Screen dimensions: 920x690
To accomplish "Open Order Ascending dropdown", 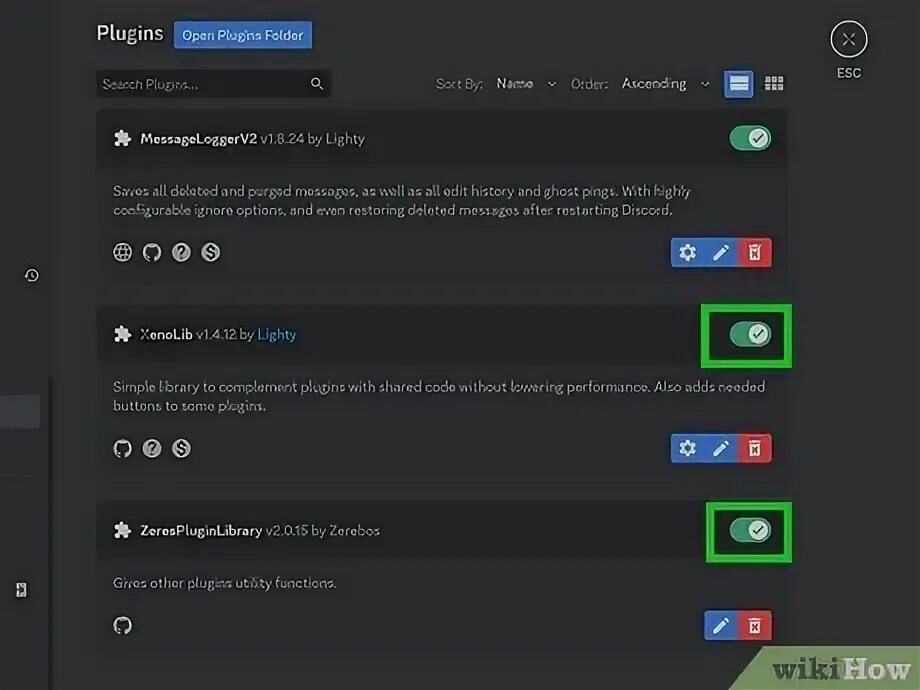I will [666, 84].
